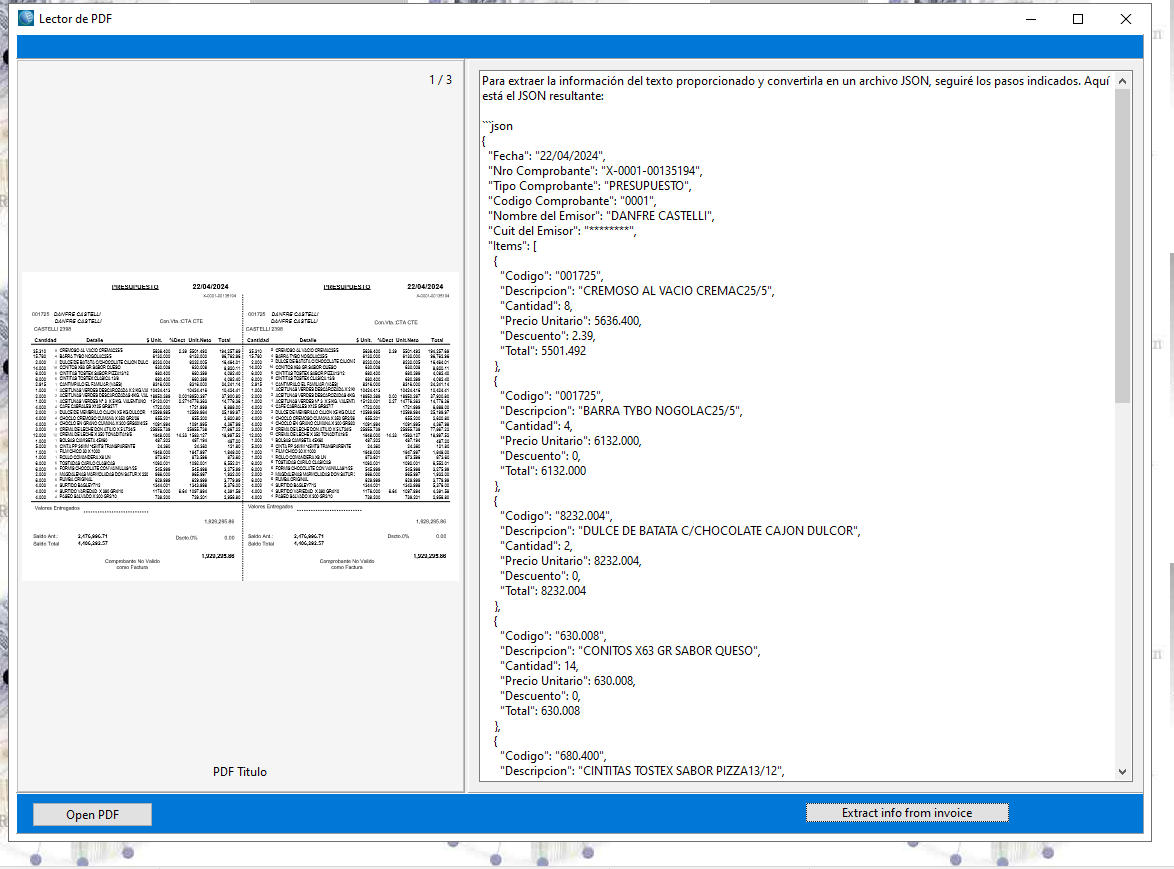Click the PDF Titulo label
1174x869 pixels.
[x=240, y=772]
